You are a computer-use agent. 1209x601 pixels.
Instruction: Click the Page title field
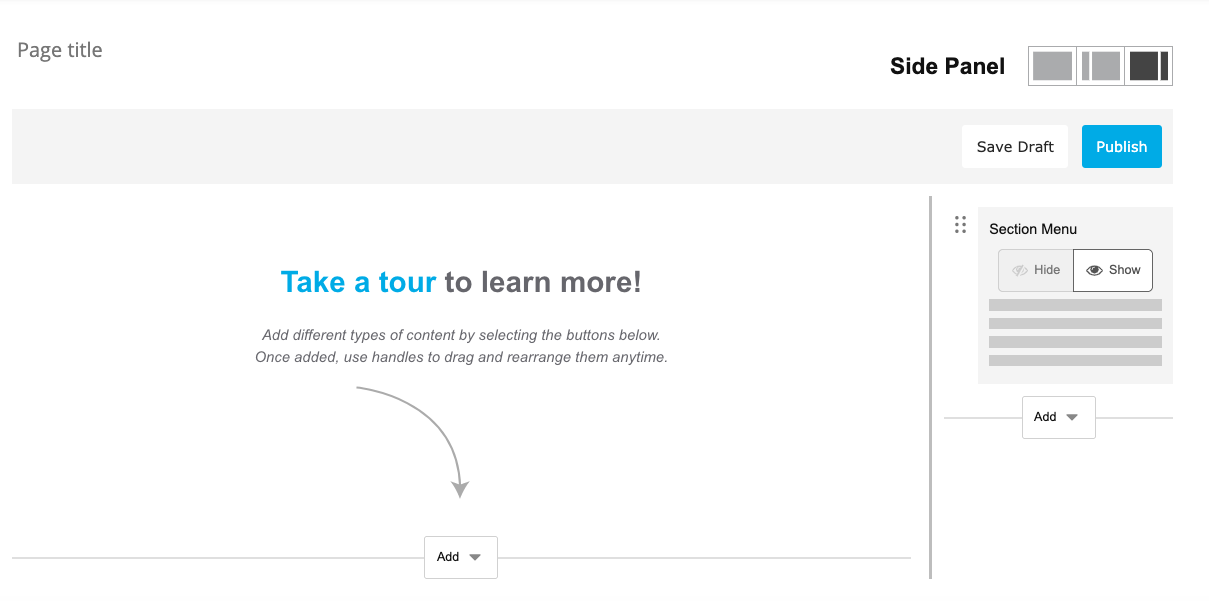tap(59, 49)
